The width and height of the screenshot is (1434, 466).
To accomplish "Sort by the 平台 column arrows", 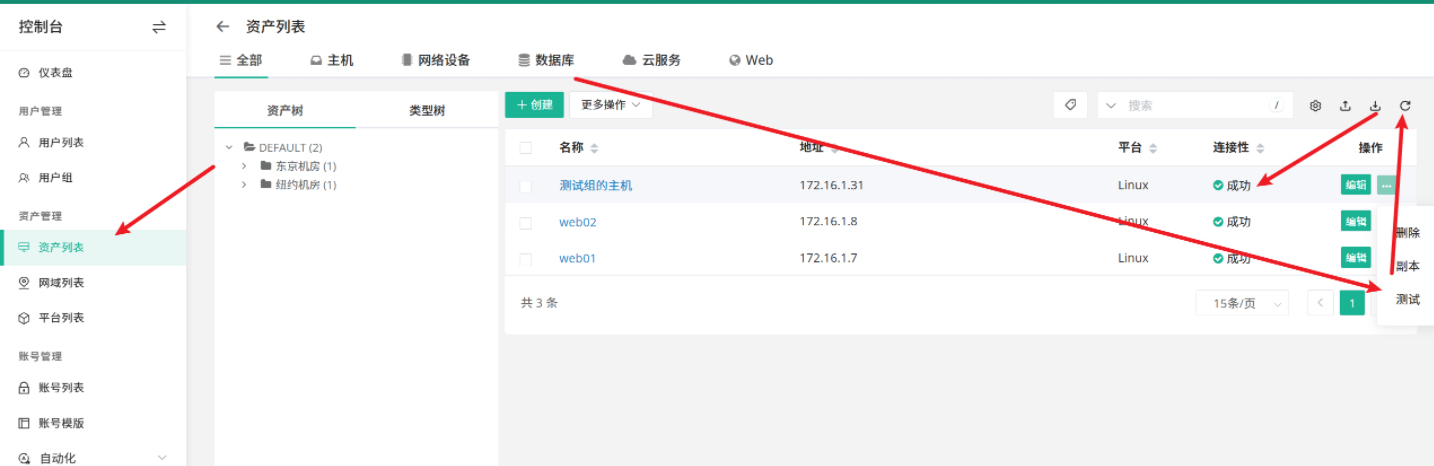I will 1153,148.
